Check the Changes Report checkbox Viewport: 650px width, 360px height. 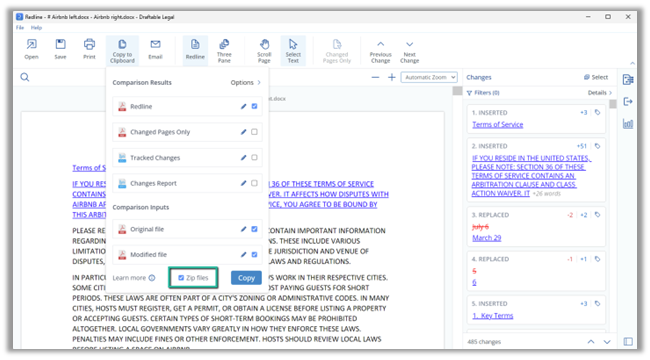(x=254, y=183)
